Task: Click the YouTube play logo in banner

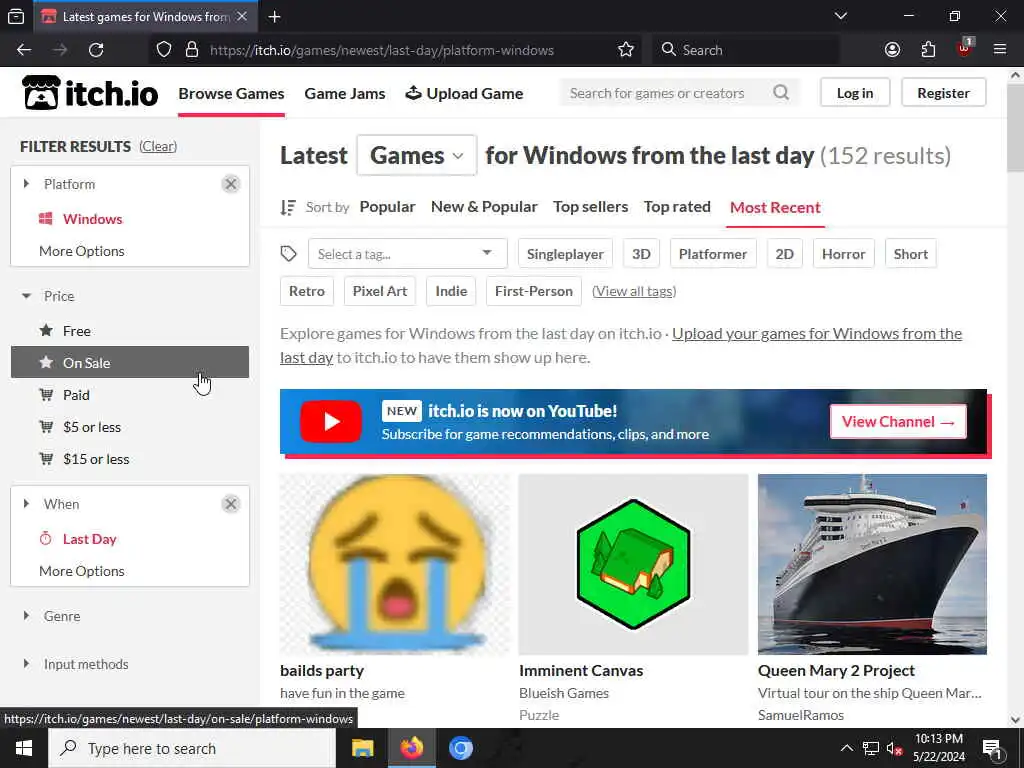Action: tap(330, 421)
